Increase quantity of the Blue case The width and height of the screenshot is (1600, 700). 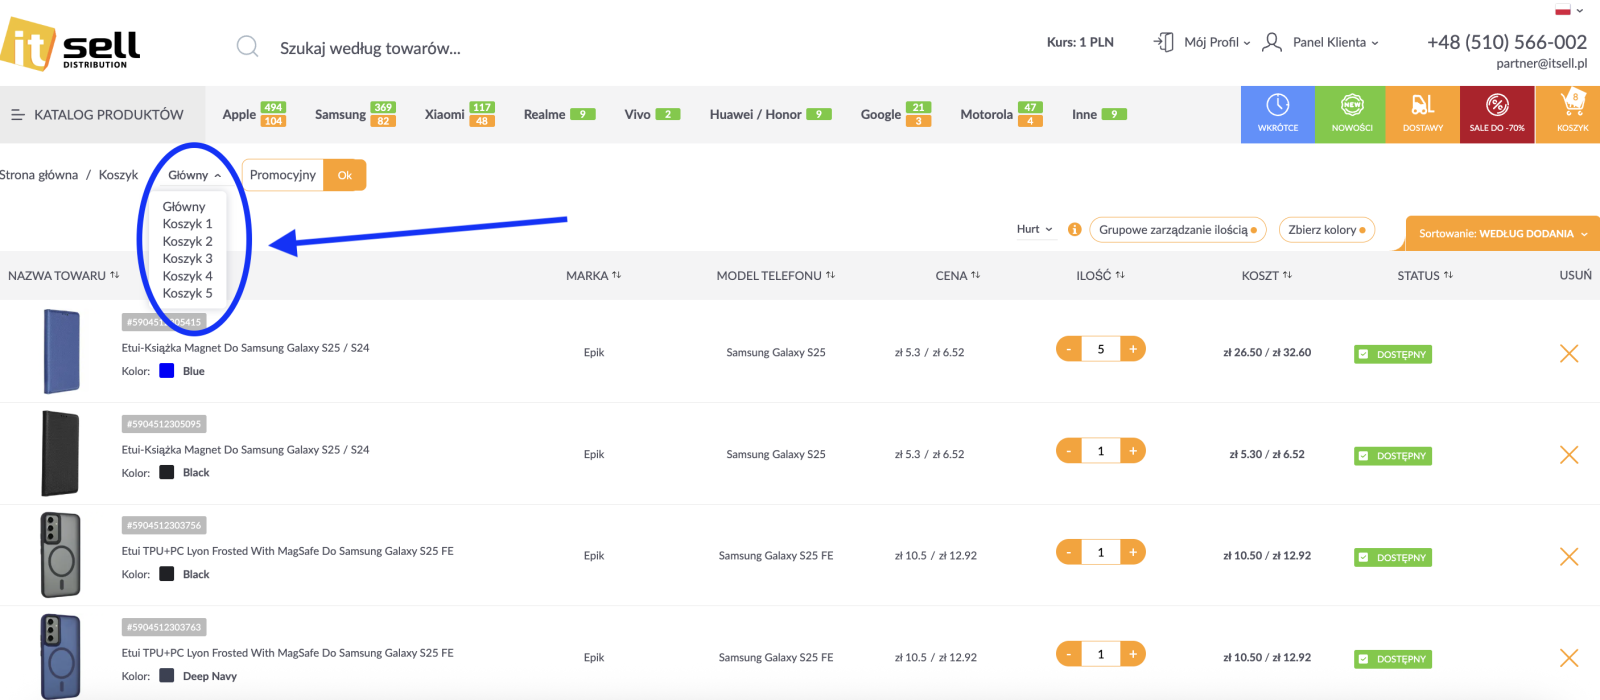click(x=1133, y=349)
